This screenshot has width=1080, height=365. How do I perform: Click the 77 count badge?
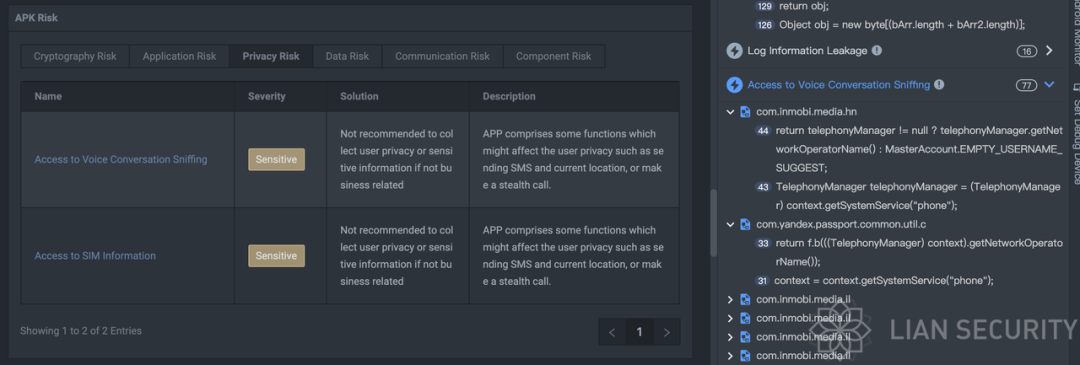[x=1026, y=85]
